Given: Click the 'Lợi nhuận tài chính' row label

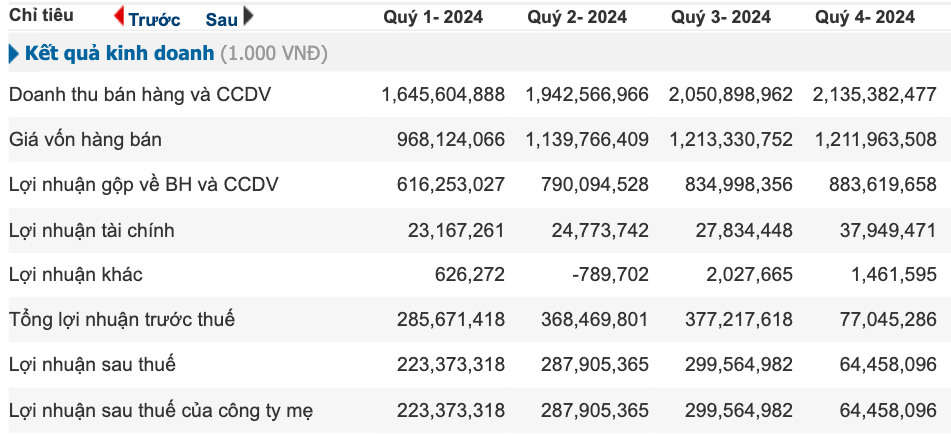Looking at the screenshot, I should tap(92, 230).
